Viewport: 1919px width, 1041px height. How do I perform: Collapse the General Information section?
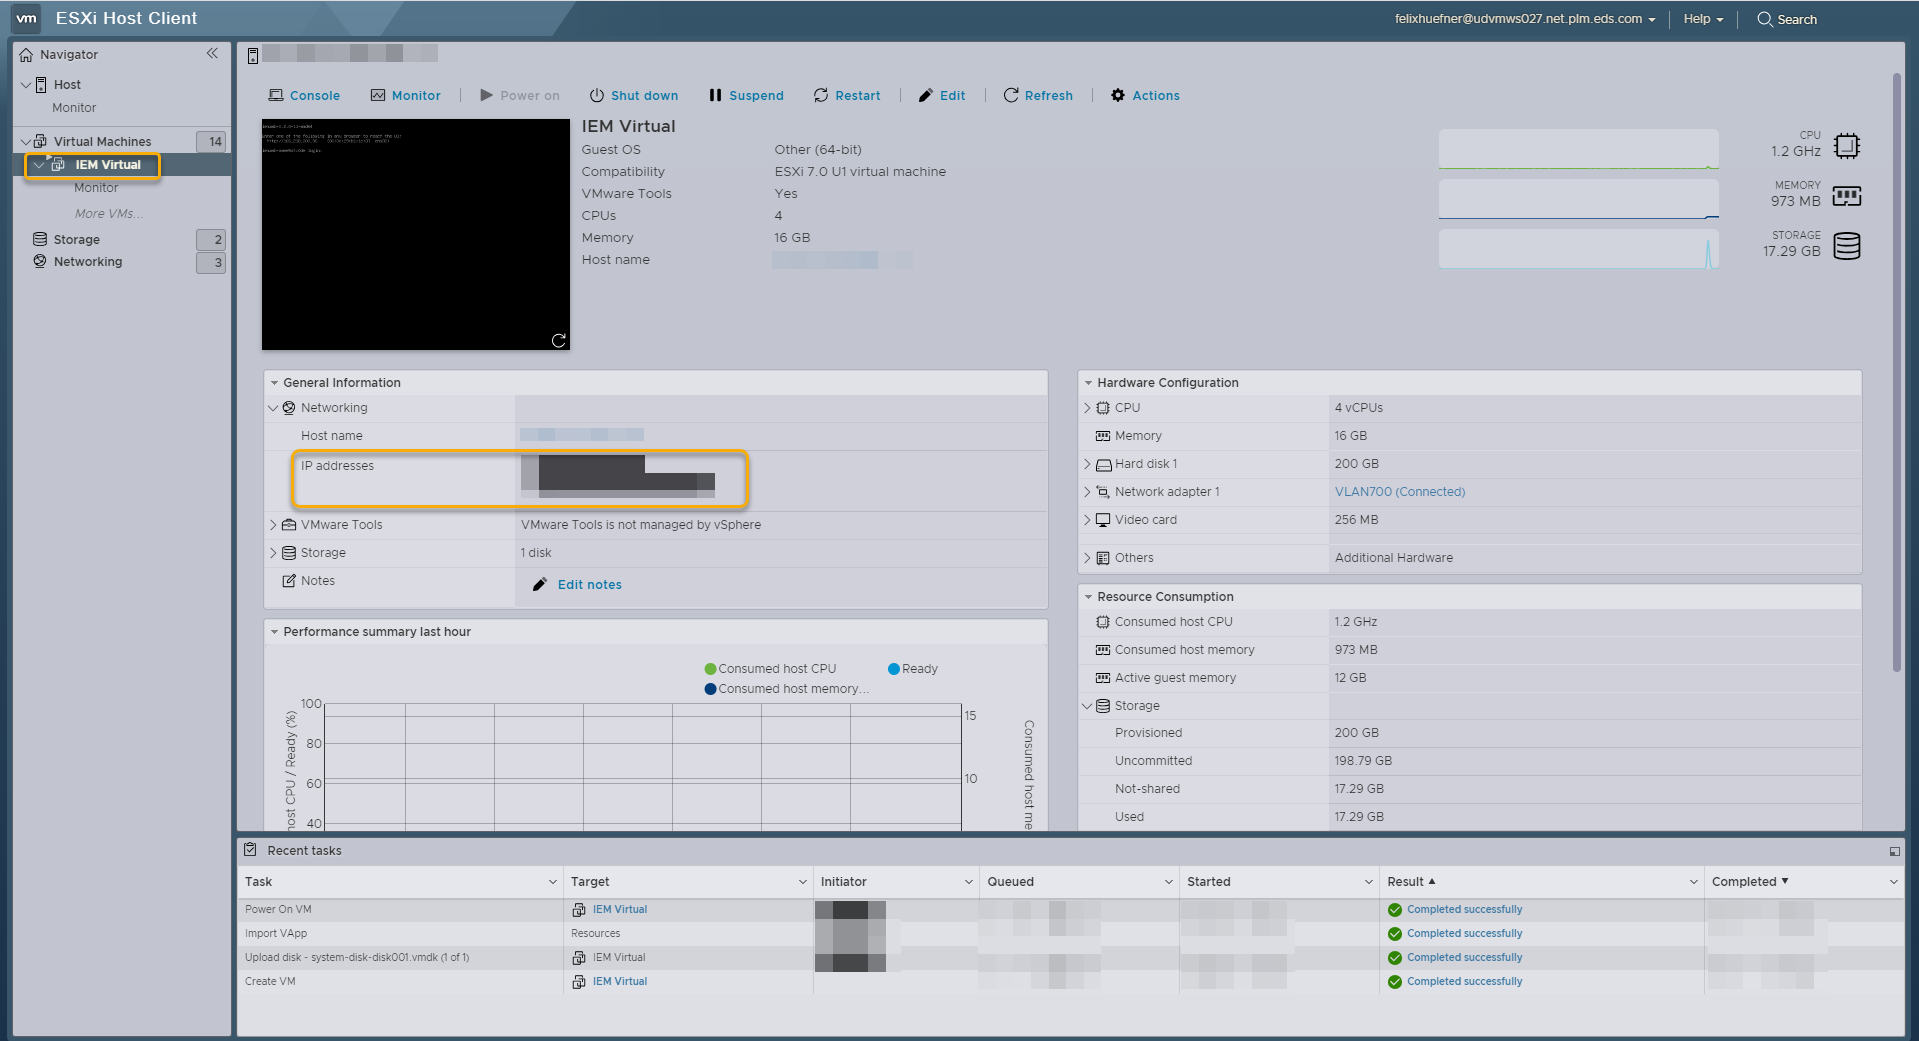pos(275,382)
